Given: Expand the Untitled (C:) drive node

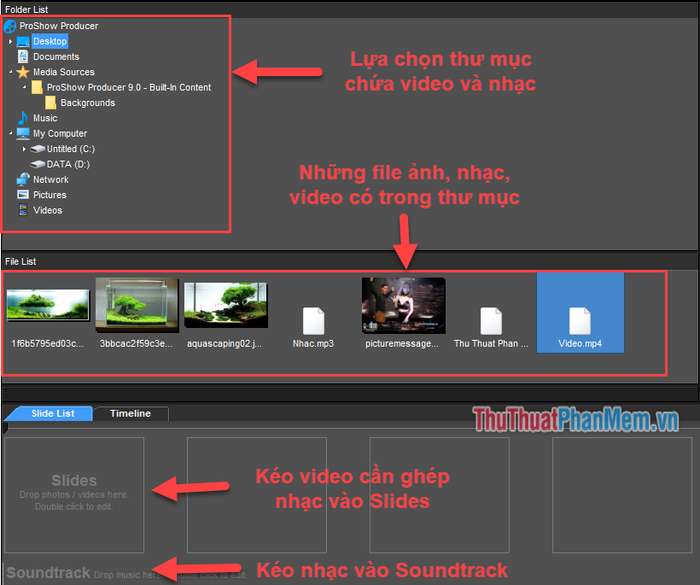Looking at the screenshot, I should [x=24, y=149].
